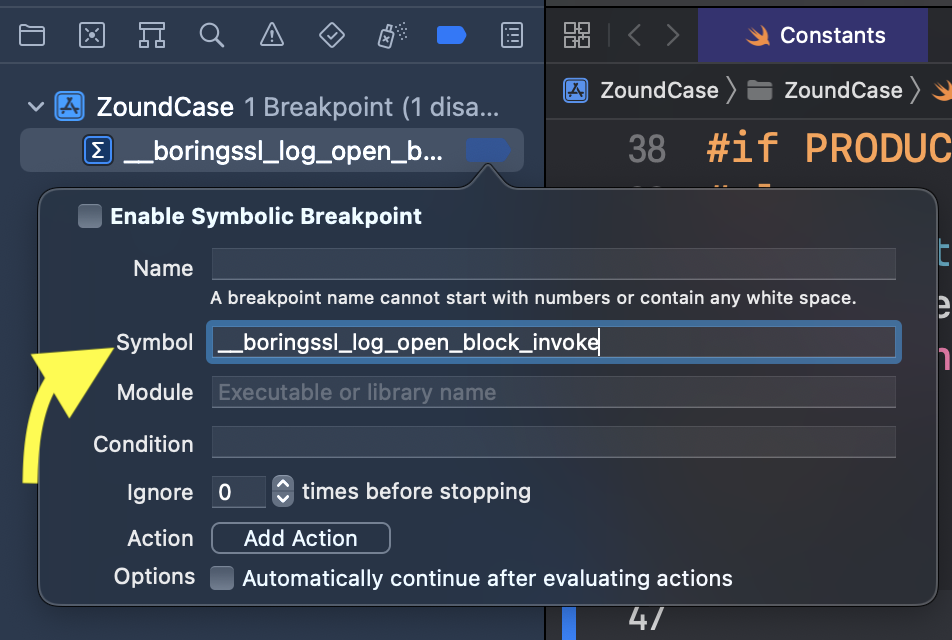This screenshot has height=640, width=952.
Task: Open the Test navigator diamond icon
Action: [331, 36]
